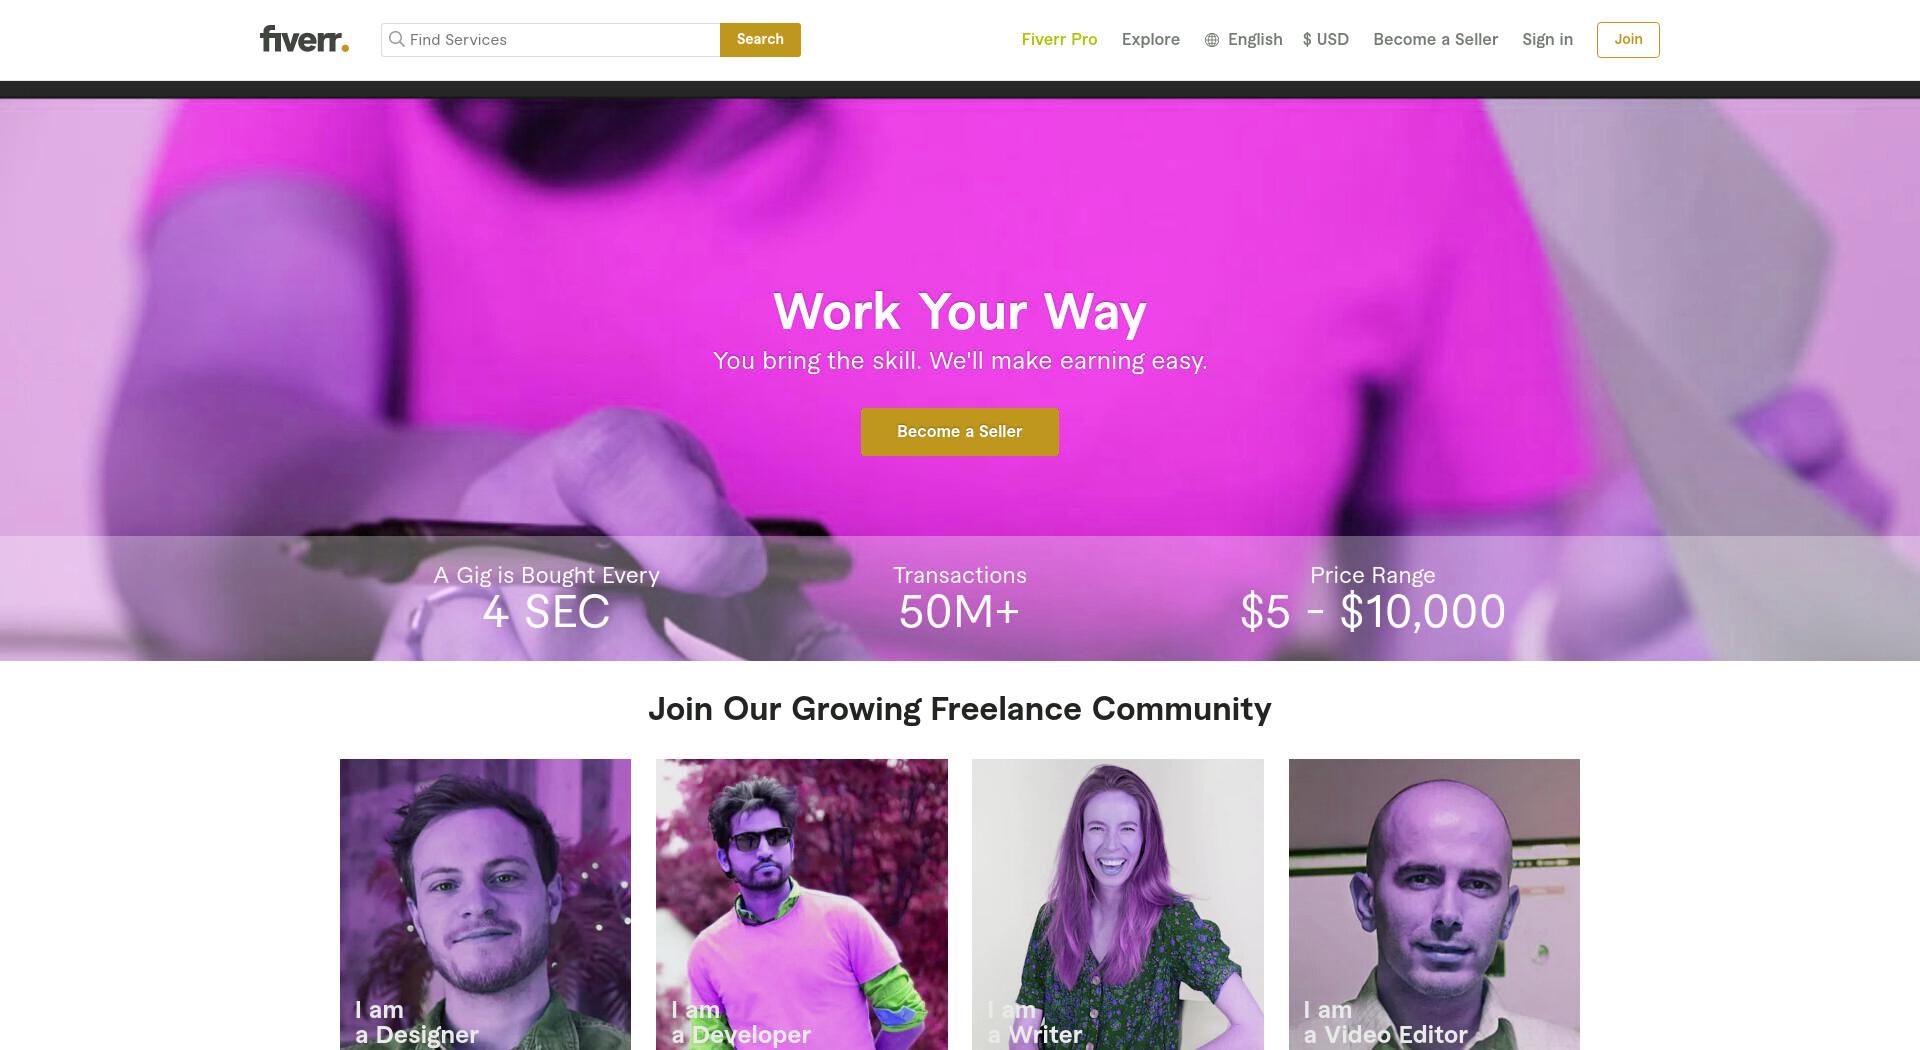Click the hero Become a Seller button
Screen dimensions: 1920x1050
click(x=960, y=432)
